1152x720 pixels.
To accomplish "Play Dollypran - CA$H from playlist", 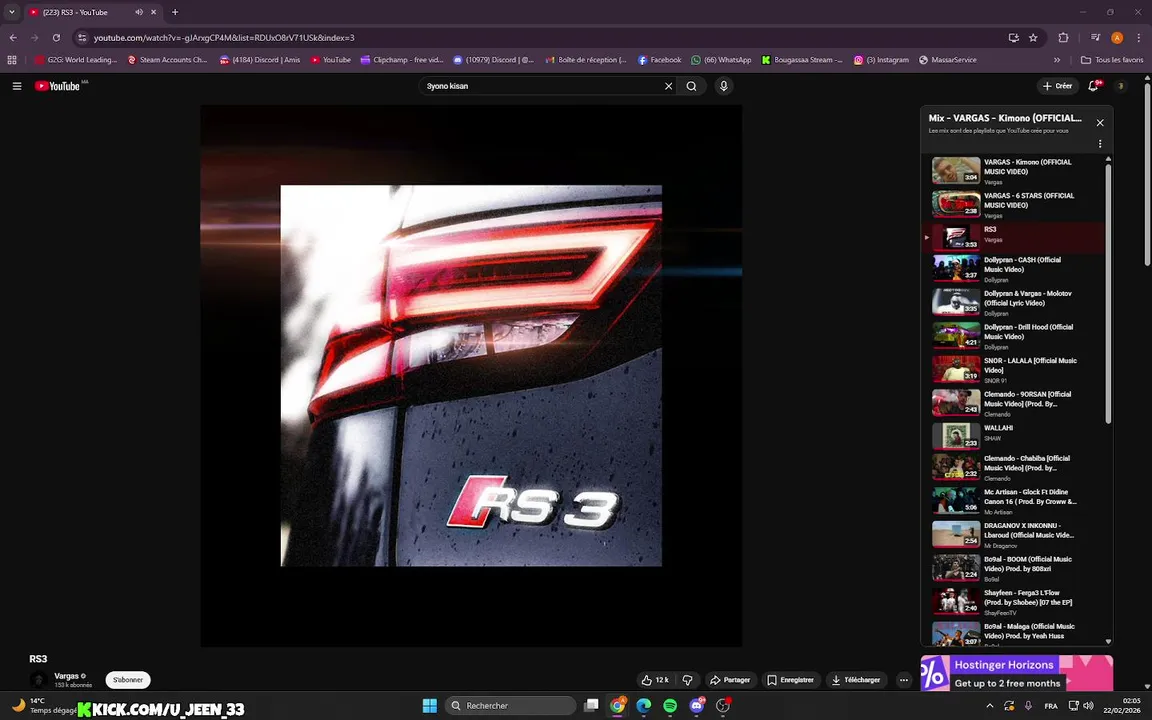I will click(x=1014, y=269).
